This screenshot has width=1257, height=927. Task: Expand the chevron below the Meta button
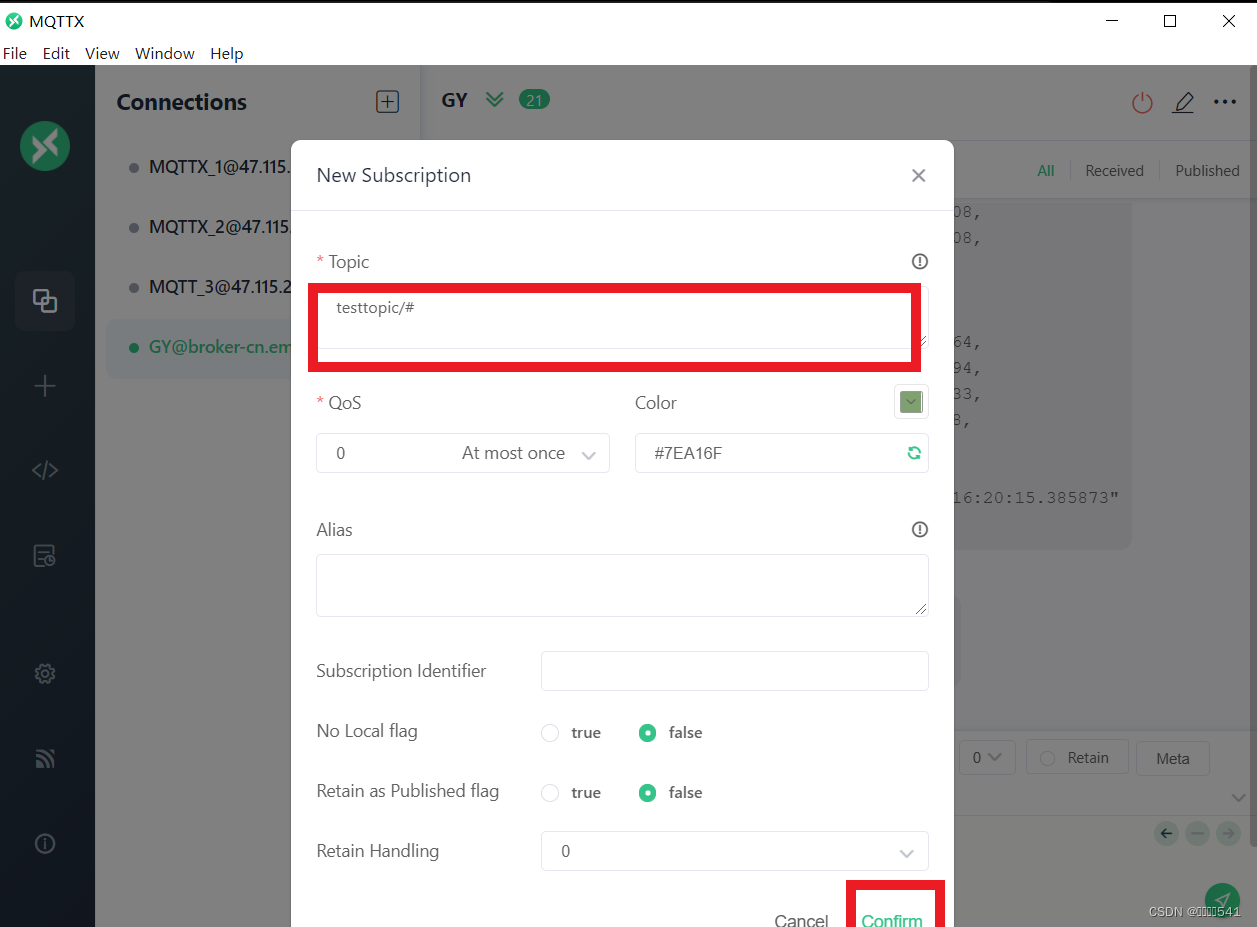(x=1237, y=797)
